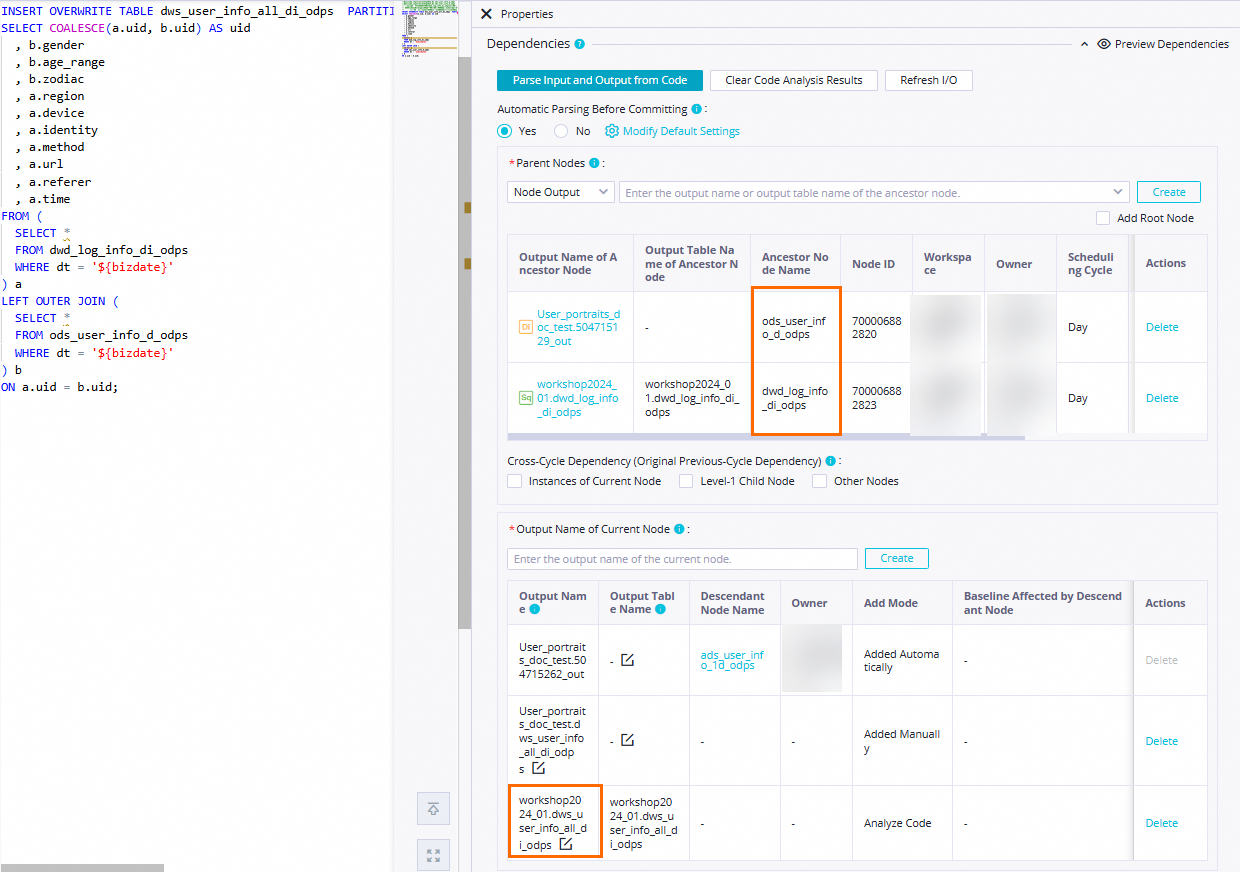Click the Preview Dependencies eye icon
The width and height of the screenshot is (1240, 872).
point(1104,44)
